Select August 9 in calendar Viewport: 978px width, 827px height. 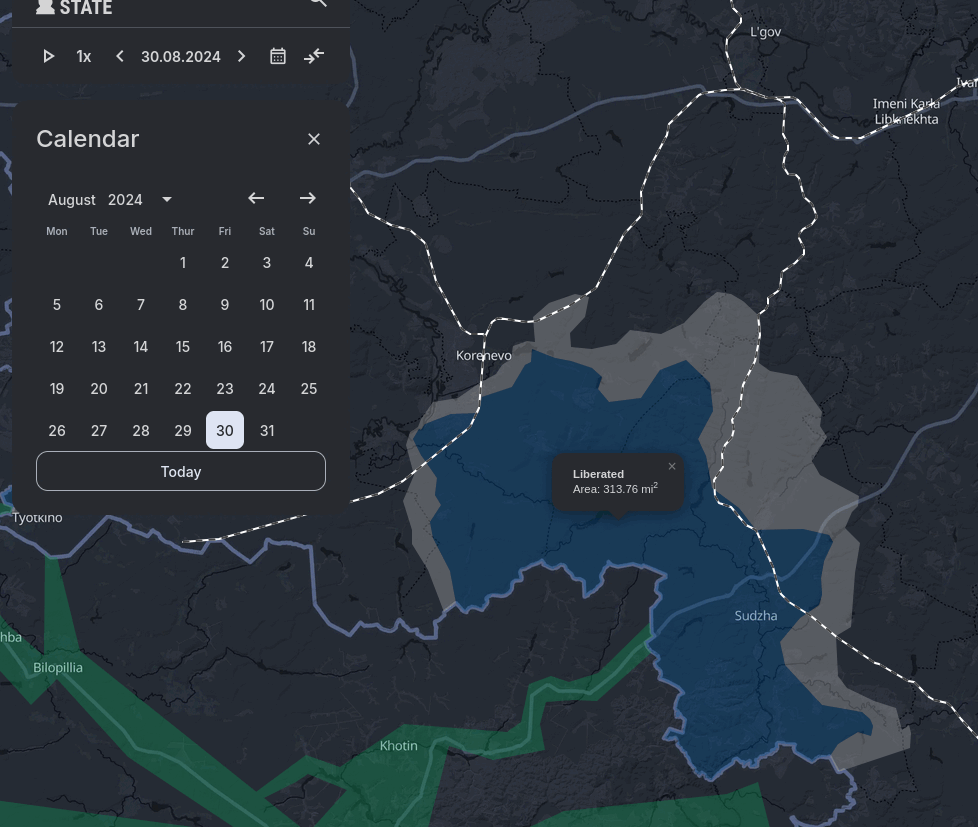point(225,304)
